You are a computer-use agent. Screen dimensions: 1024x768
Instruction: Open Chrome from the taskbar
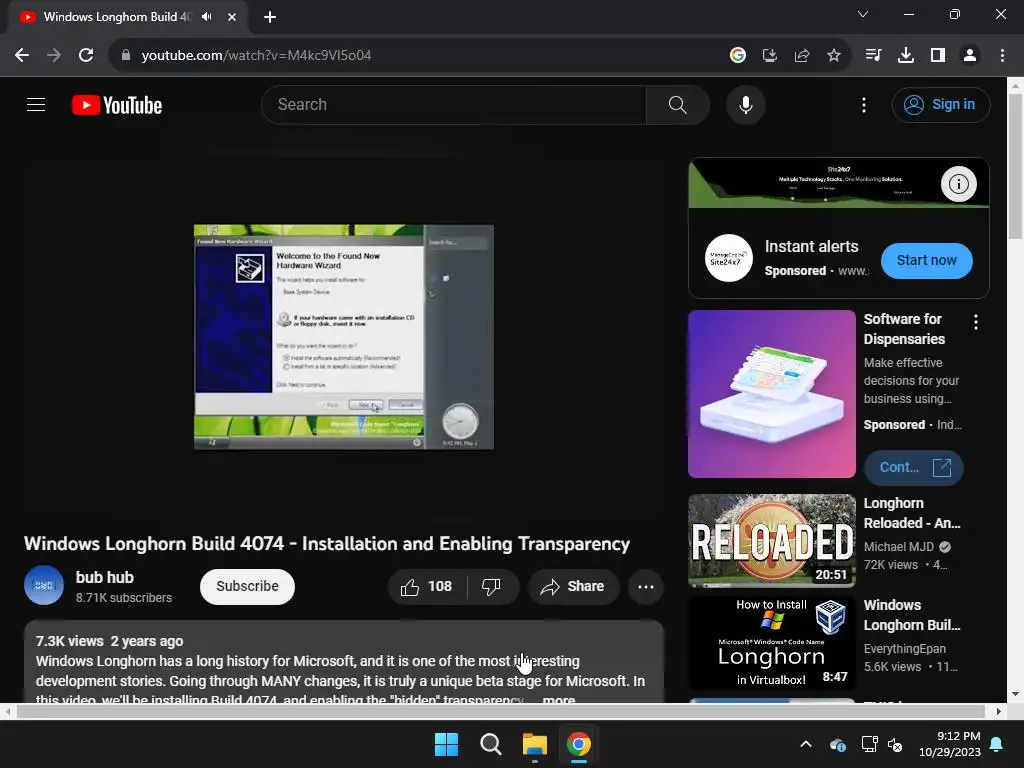click(579, 744)
